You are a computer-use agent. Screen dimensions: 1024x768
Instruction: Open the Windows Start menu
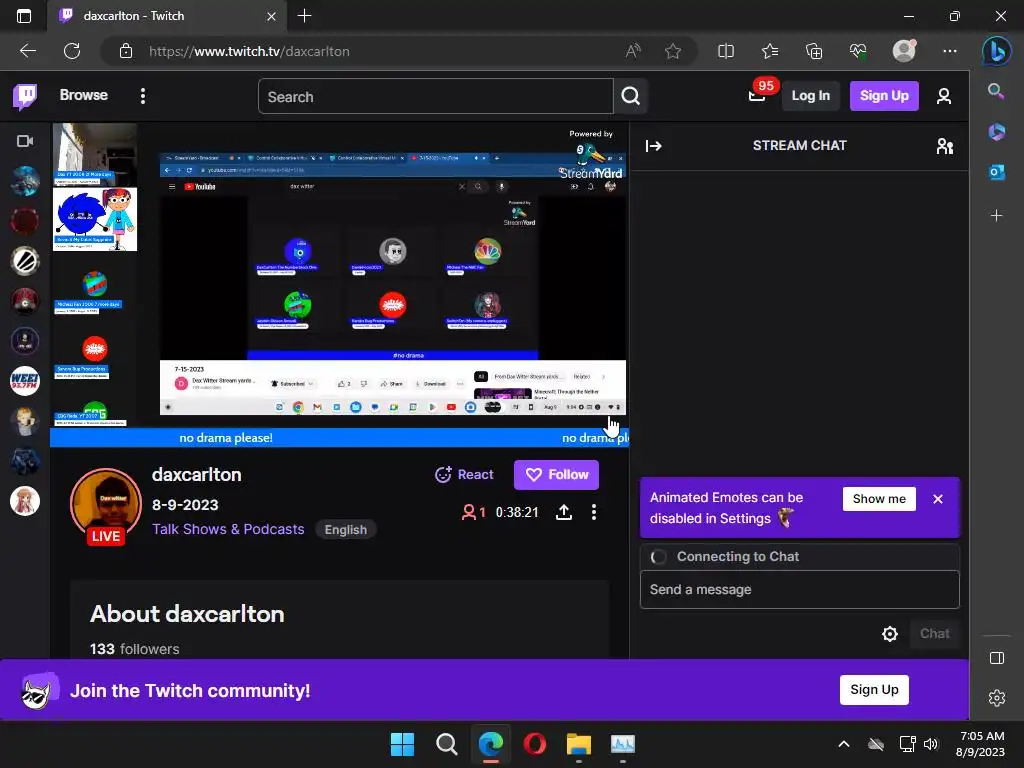click(x=402, y=744)
